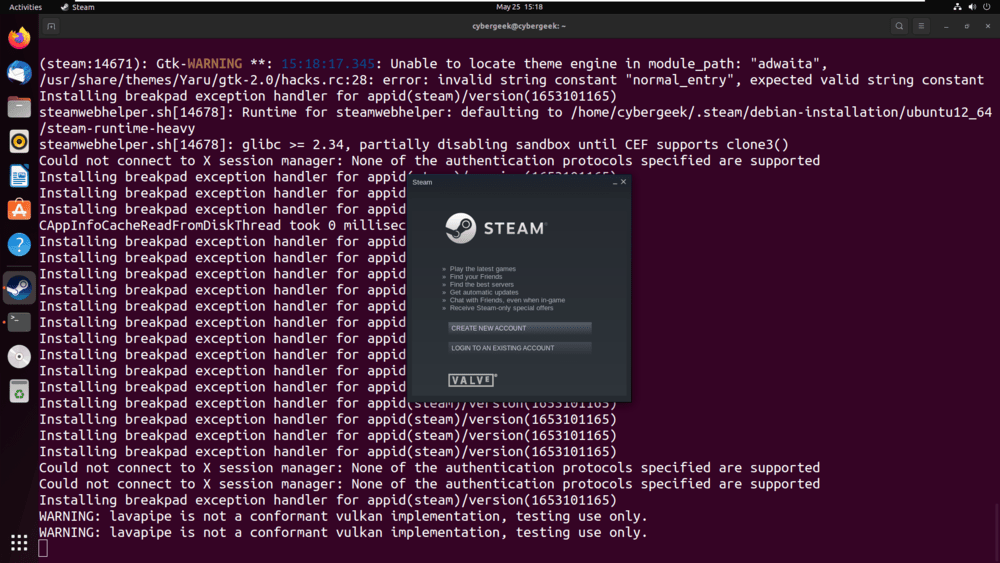The width and height of the screenshot is (1000, 563).
Task: Click the Steam icon in dock
Action: tap(19, 288)
